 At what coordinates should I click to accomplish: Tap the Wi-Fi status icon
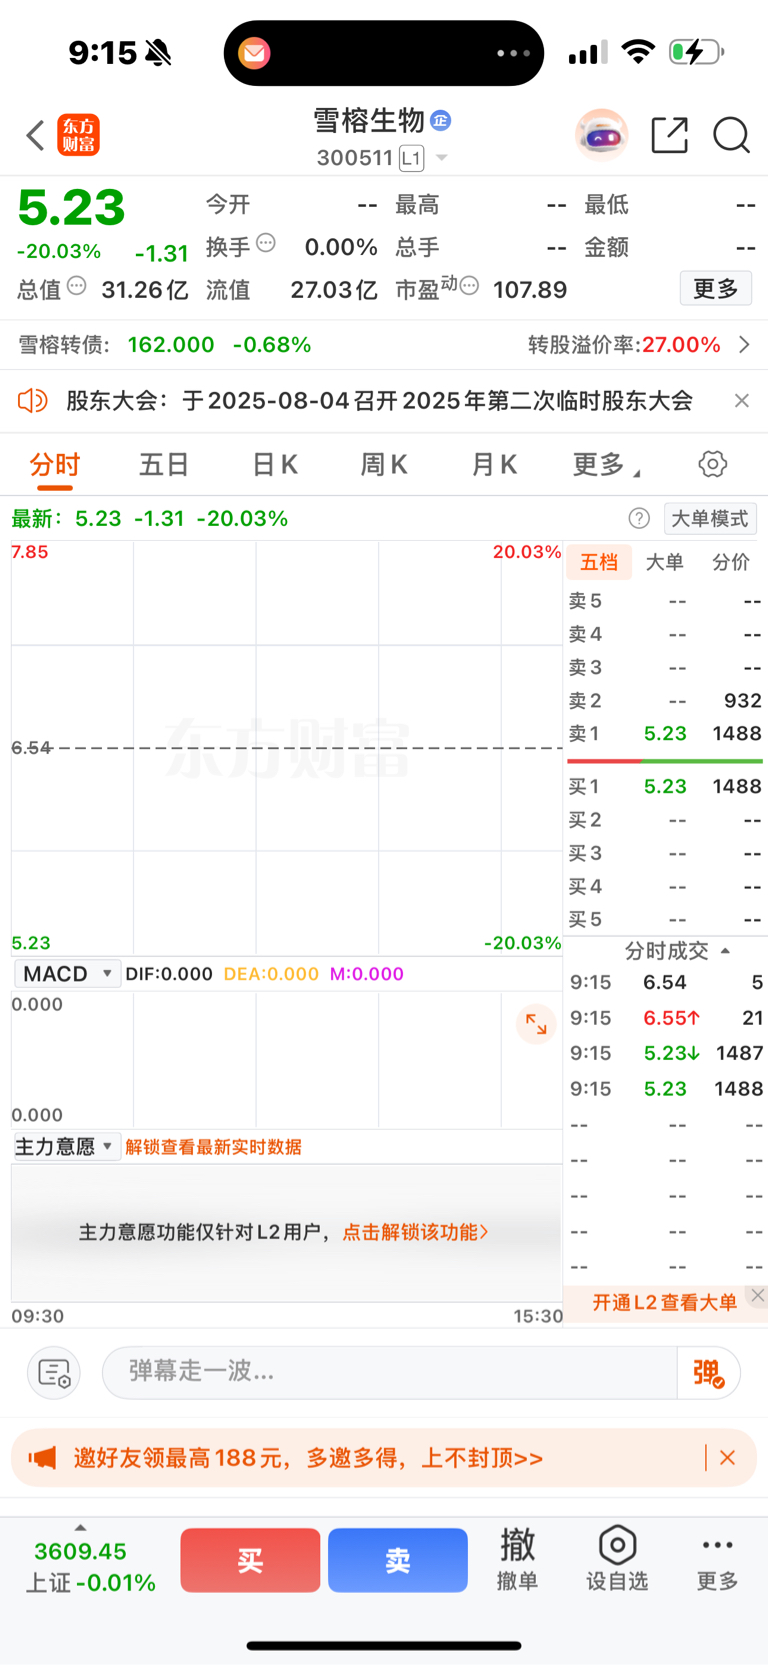(x=638, y=52)
